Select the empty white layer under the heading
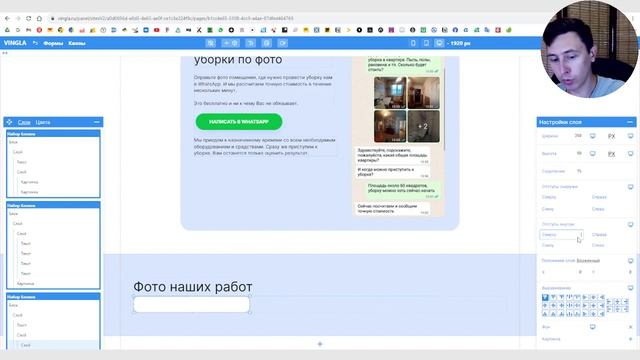This screenshot has width=640, height=360. pyautogui.click(x=191, y=304)
